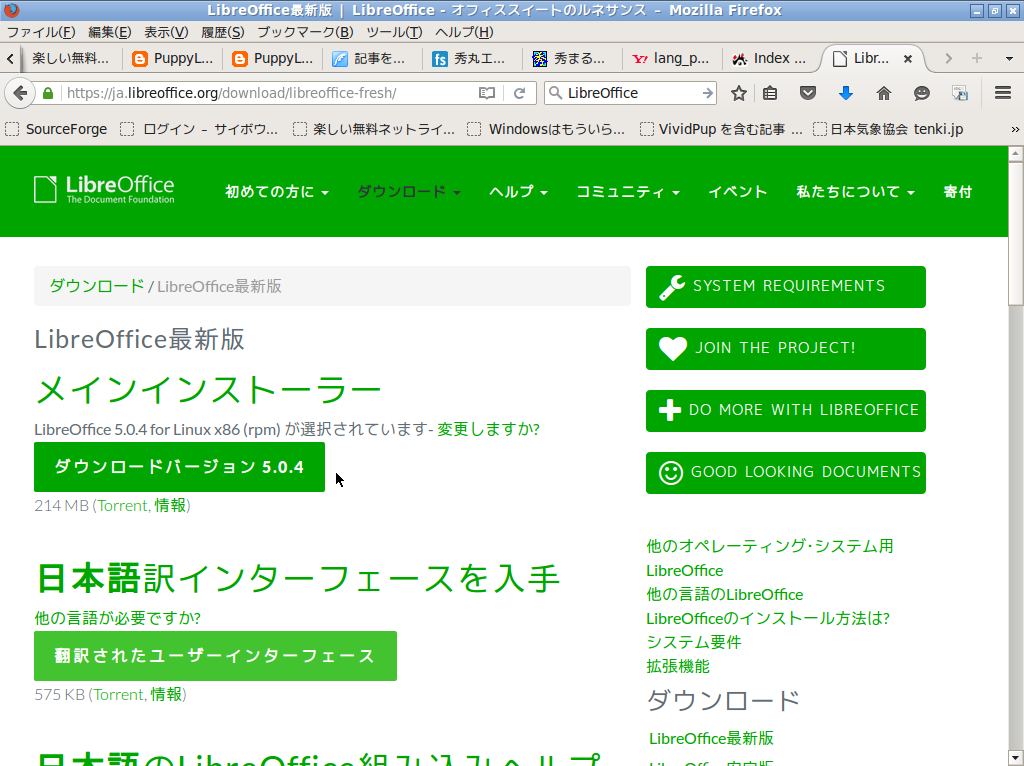Reload the page with the refresh icon

pyautogui.click(x=520, y=93)
